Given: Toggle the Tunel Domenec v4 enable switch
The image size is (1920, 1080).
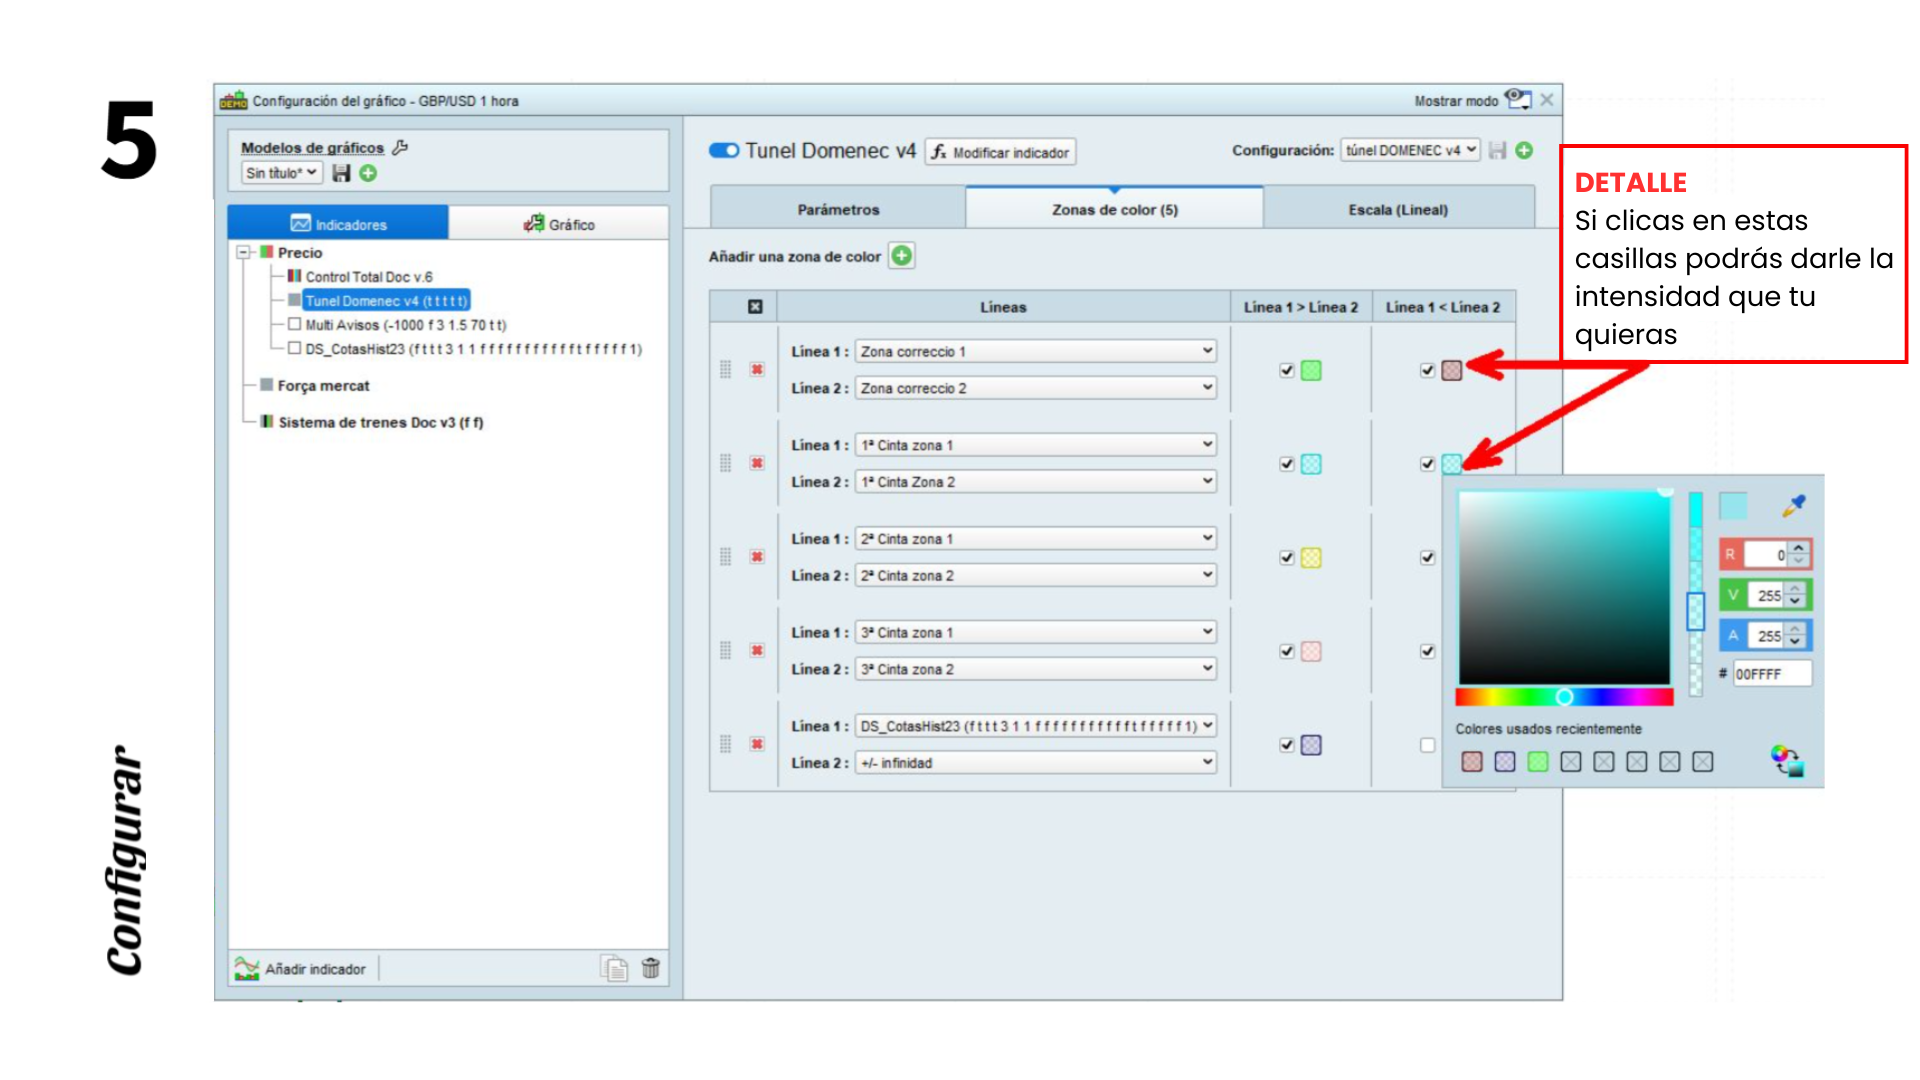Looking at the screenshot, I should point(724,150).
